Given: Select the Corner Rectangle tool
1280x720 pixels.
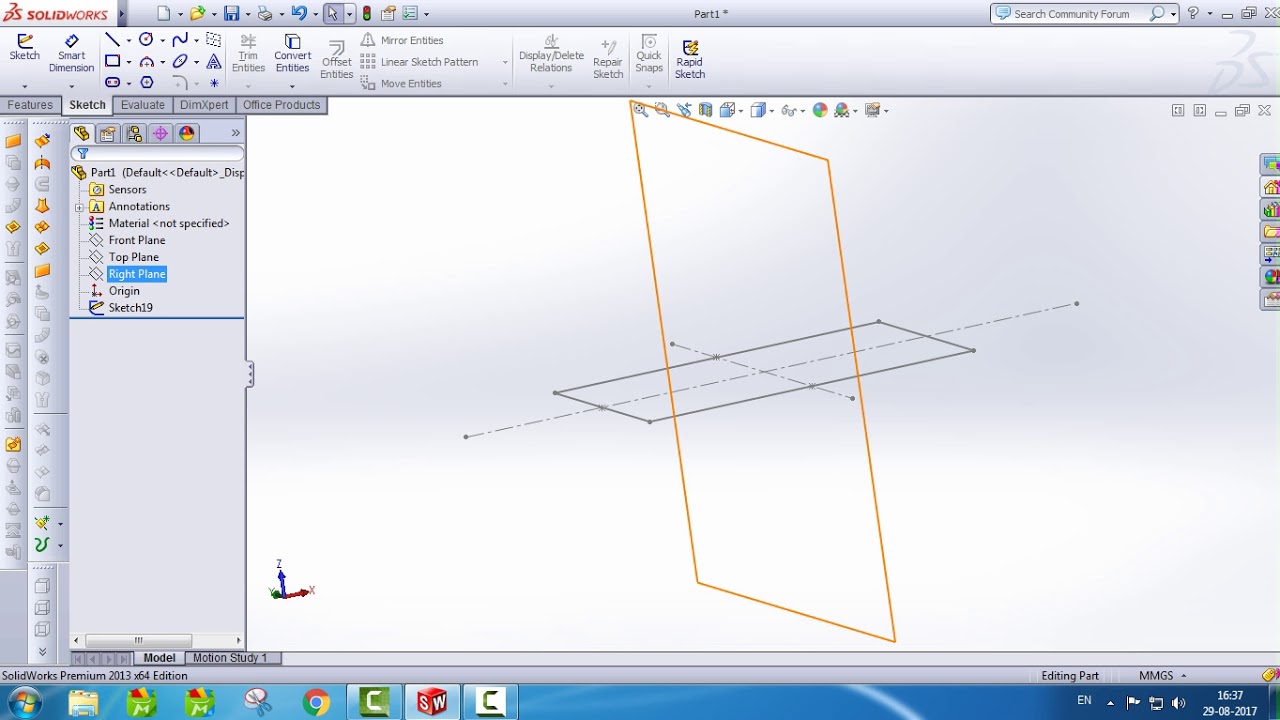Looking at the screenshot, I should (112, 61).
